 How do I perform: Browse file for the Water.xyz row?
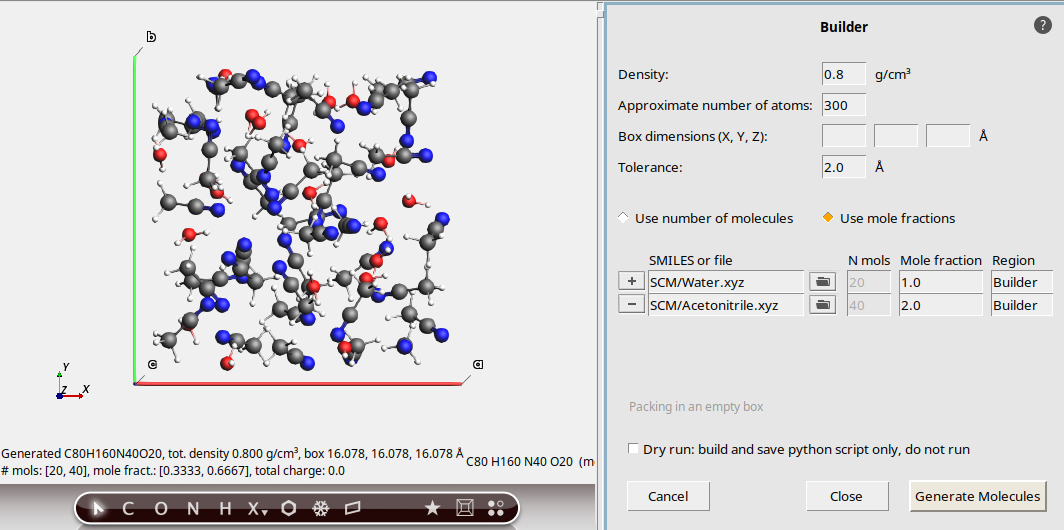823,282
